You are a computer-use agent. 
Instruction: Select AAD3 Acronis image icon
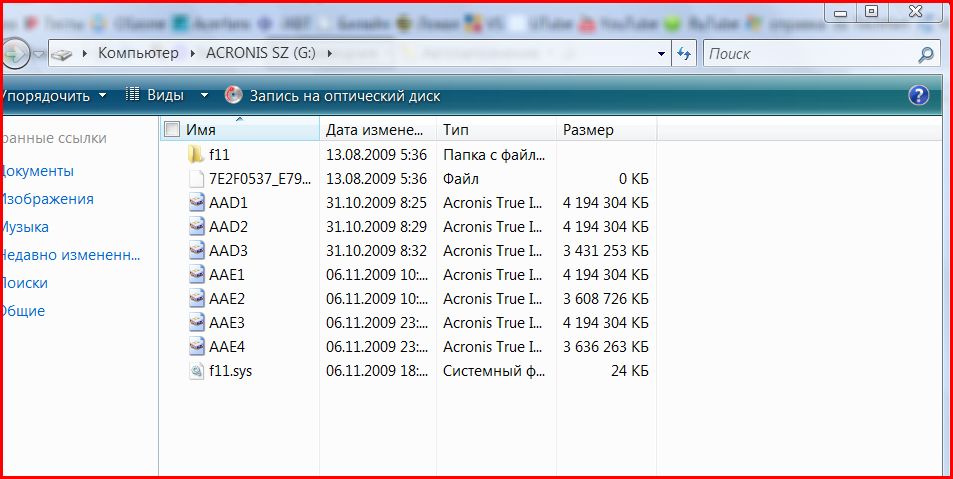coord(196,250)
